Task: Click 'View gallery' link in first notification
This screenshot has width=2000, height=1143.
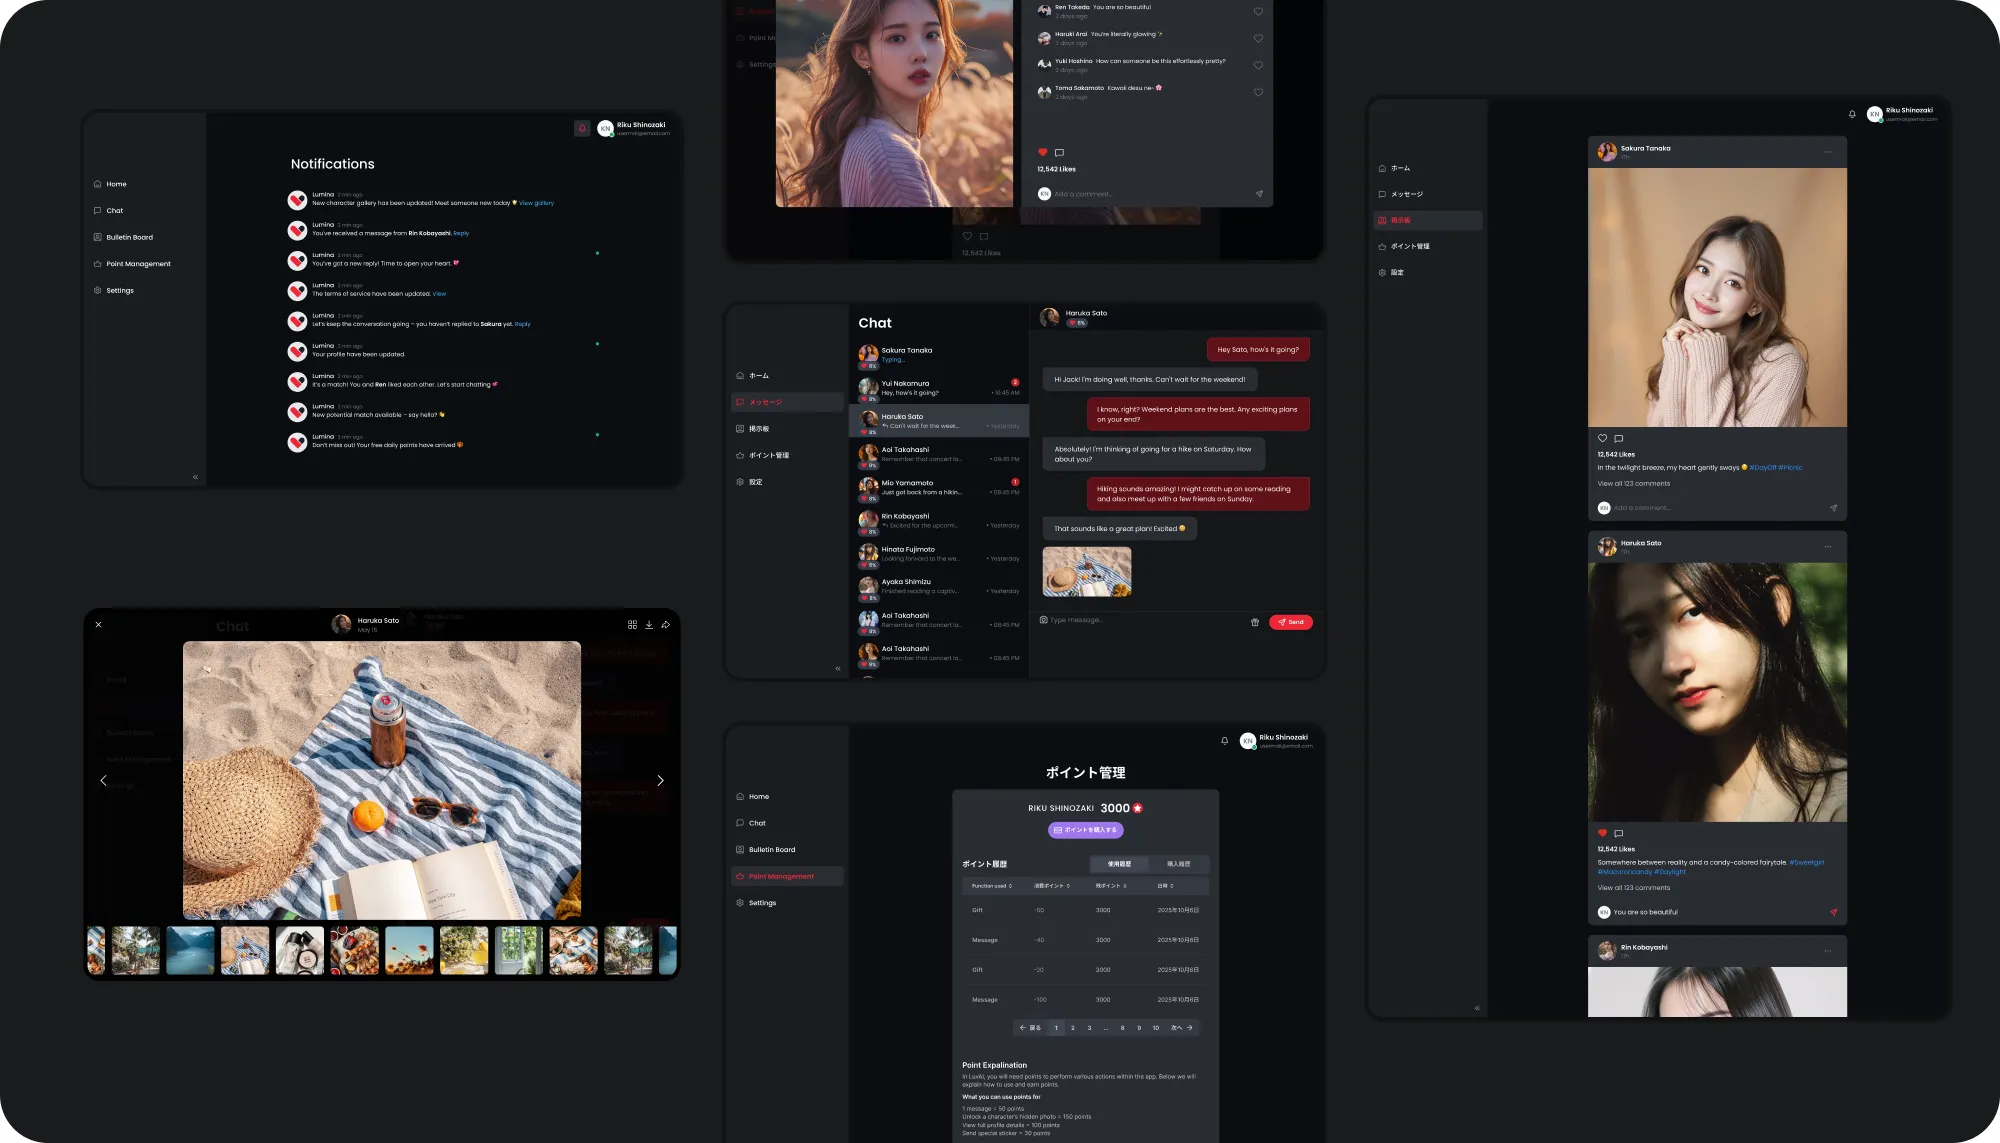Action: tap(536, 203)
